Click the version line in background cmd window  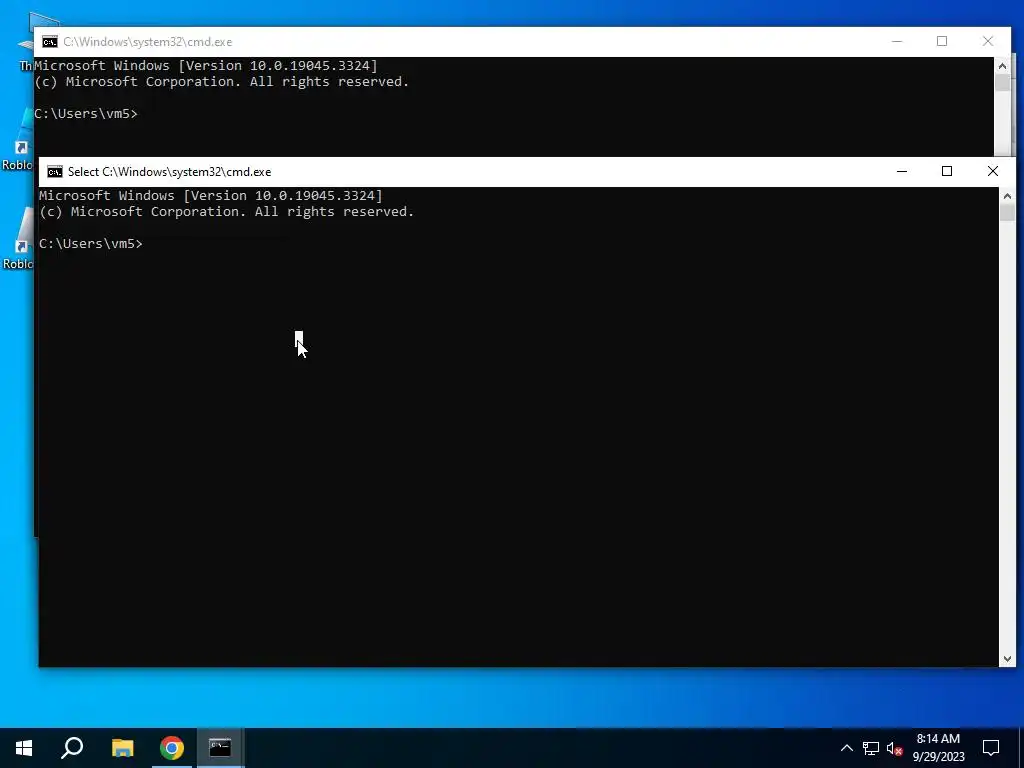coord(206,65)
